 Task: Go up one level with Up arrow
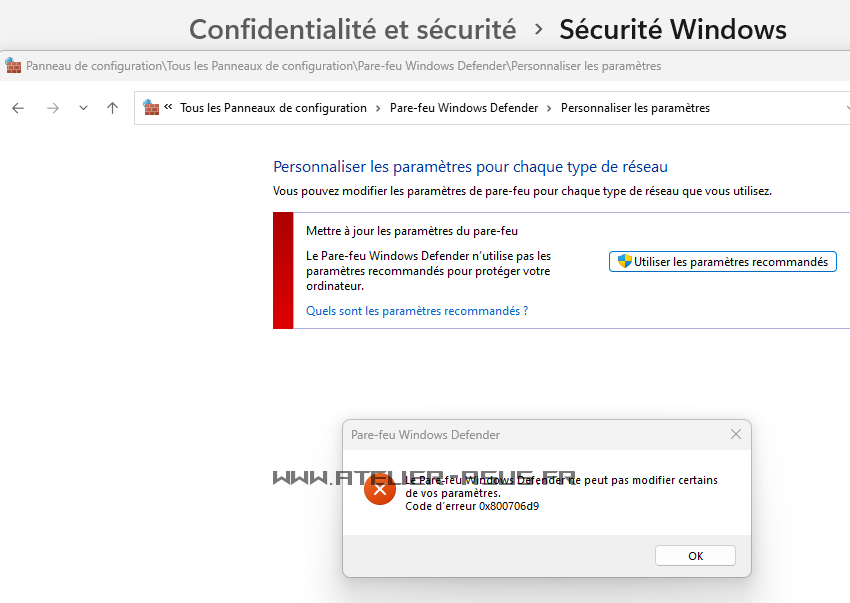tap(112, 108)
